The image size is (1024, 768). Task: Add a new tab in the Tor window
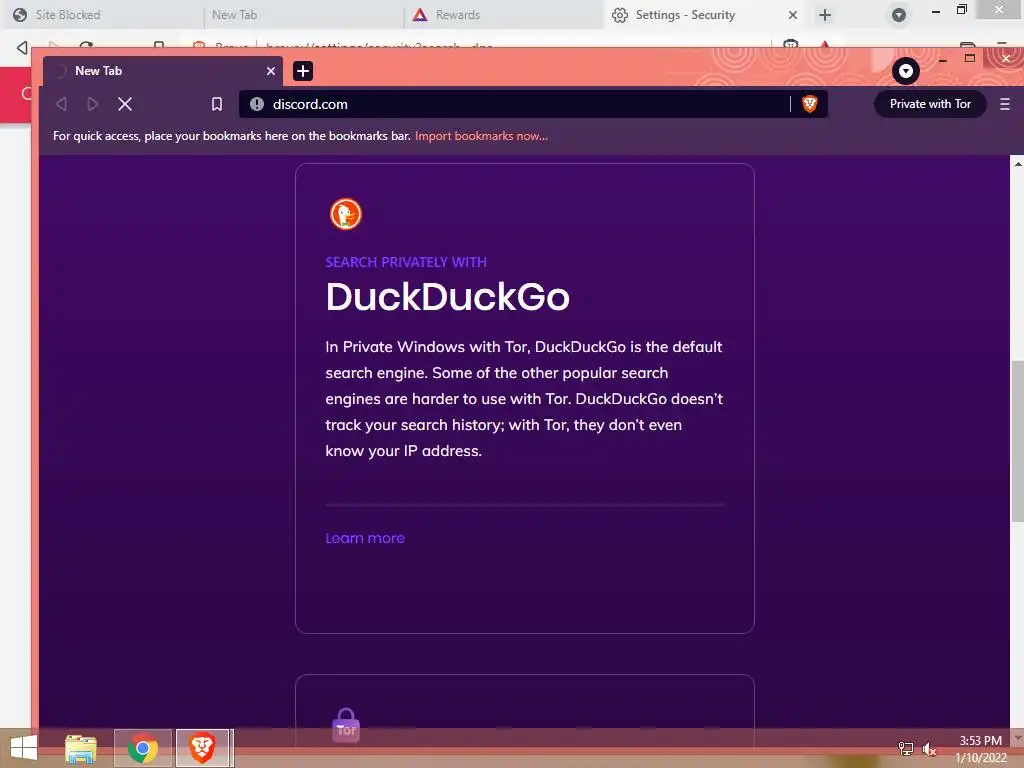click(x=303, y=71)
